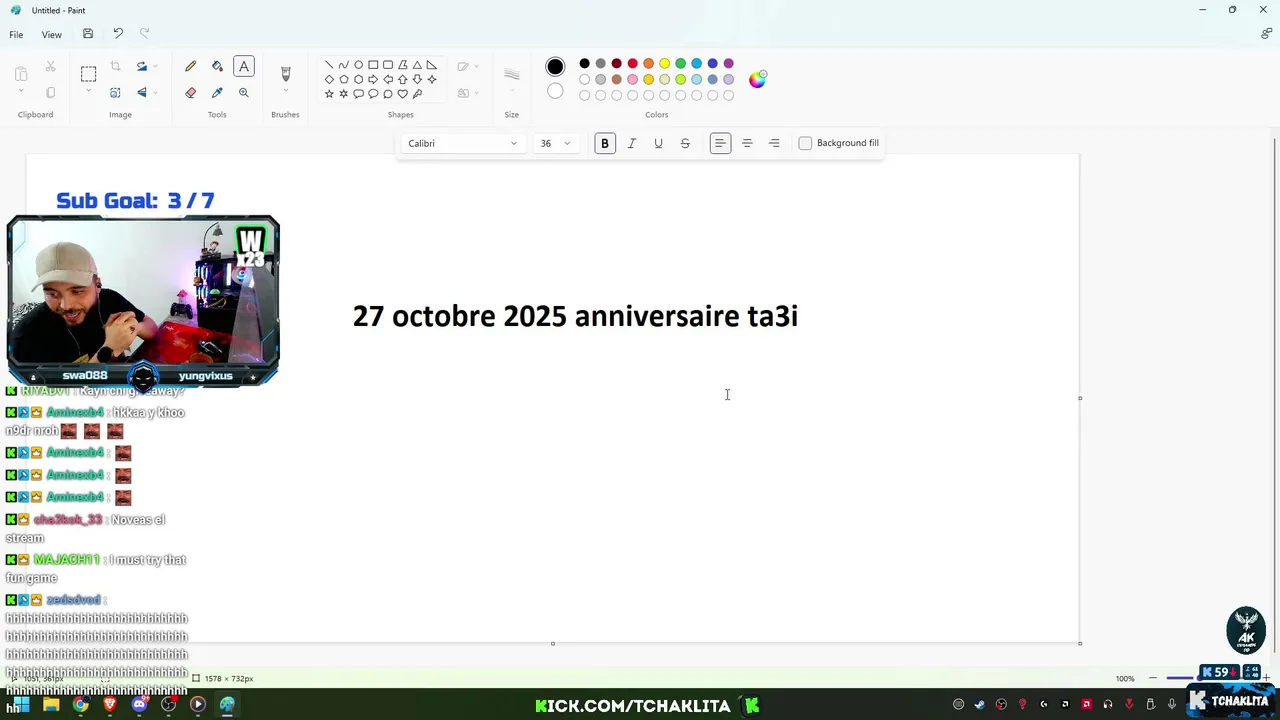Open Discord from taskbar
This screenshot has height=720, width=1280.
[139, 705]
